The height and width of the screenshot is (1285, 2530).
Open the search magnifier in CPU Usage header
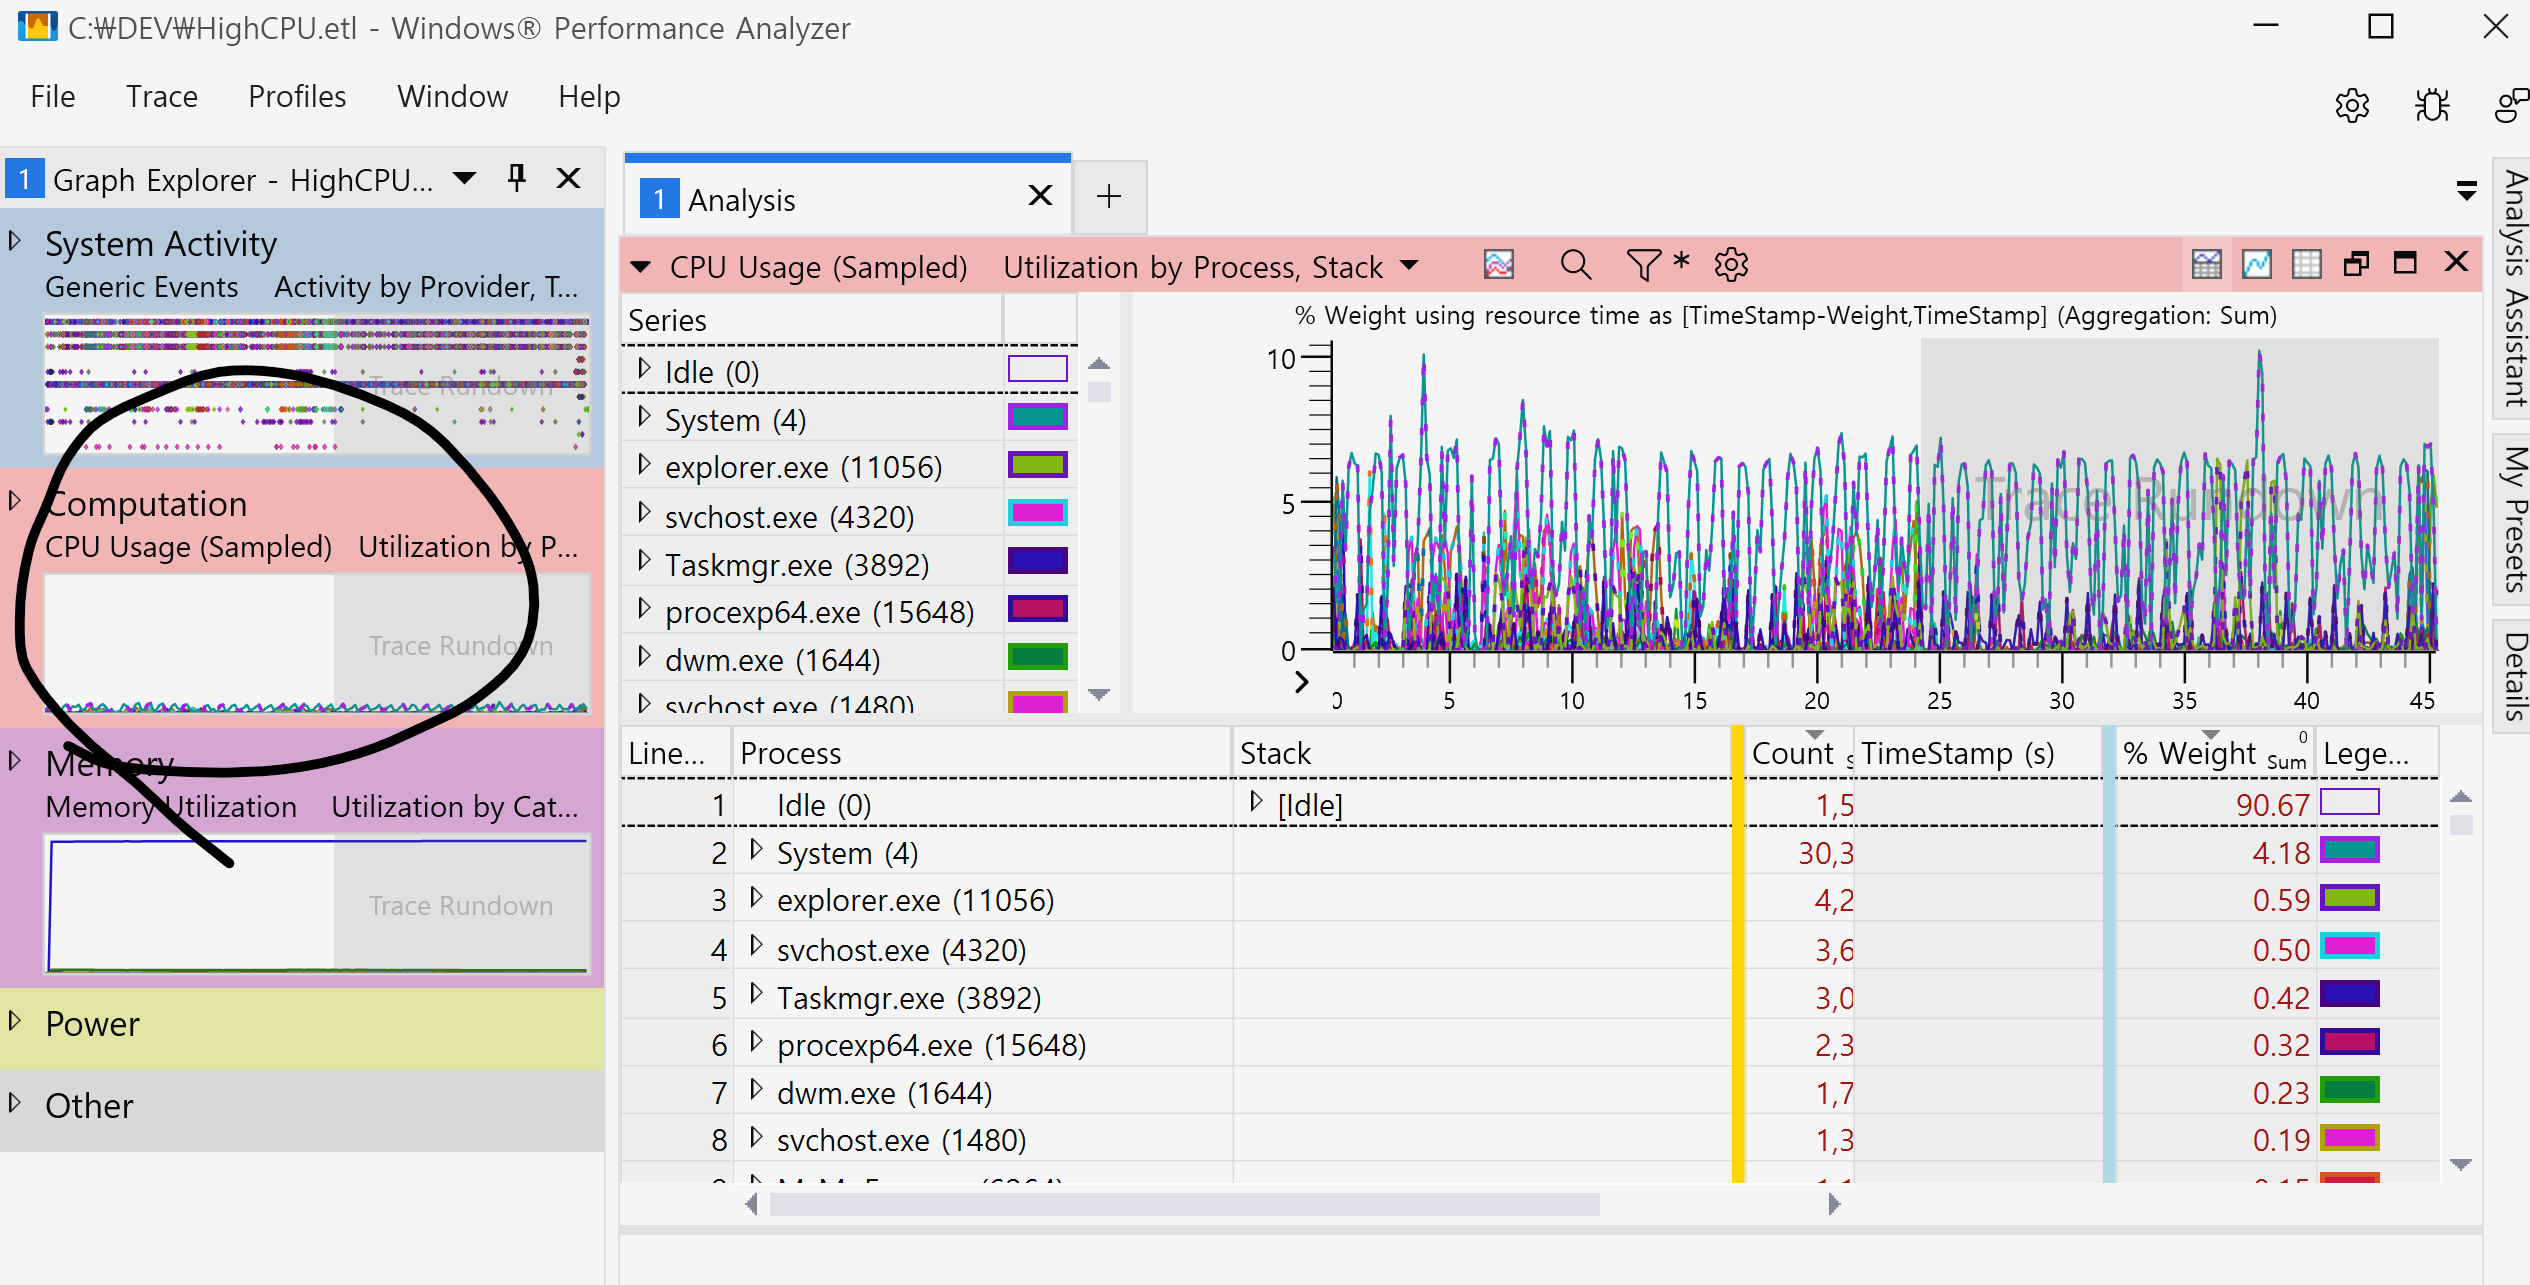point(1575,265)
